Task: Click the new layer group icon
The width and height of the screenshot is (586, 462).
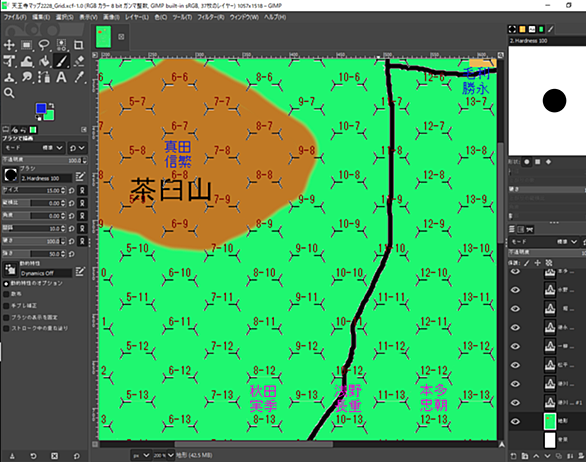Action: coord(525,456)
